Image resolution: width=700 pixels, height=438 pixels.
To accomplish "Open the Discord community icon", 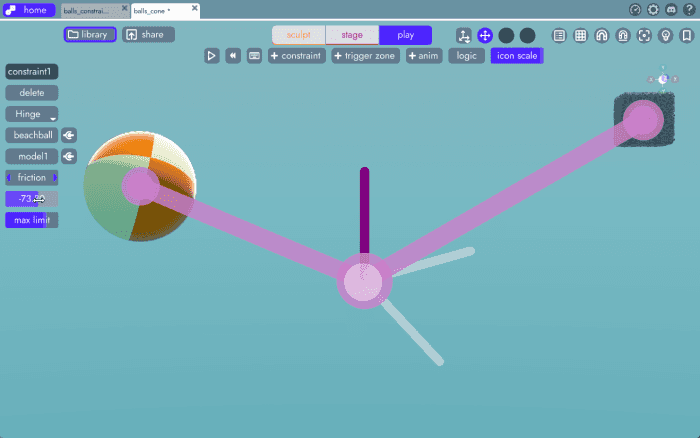I will [671, 9].
